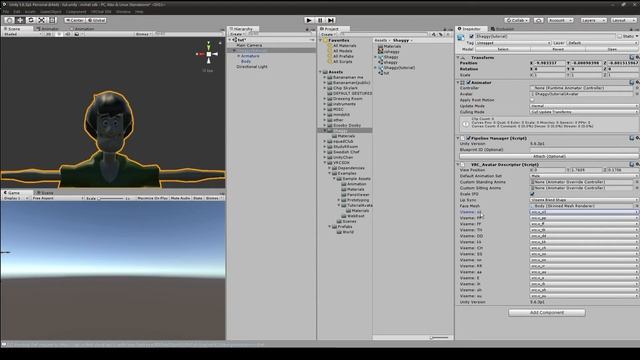640x360 pixels.
Task: Toggle 2D view in Scene toolbar
Action: point(49,34)
